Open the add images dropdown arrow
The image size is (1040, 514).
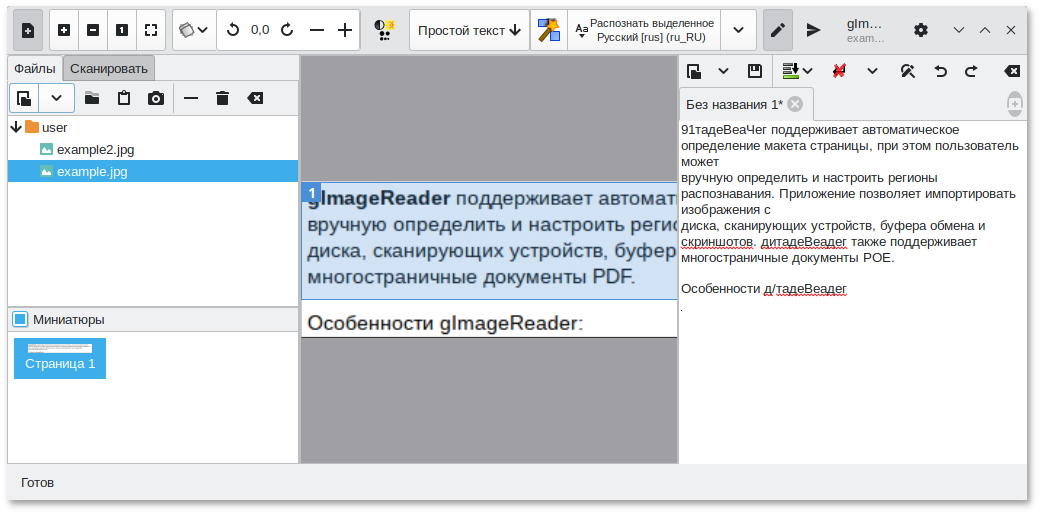pyautogui.click(x=56, y=98)
